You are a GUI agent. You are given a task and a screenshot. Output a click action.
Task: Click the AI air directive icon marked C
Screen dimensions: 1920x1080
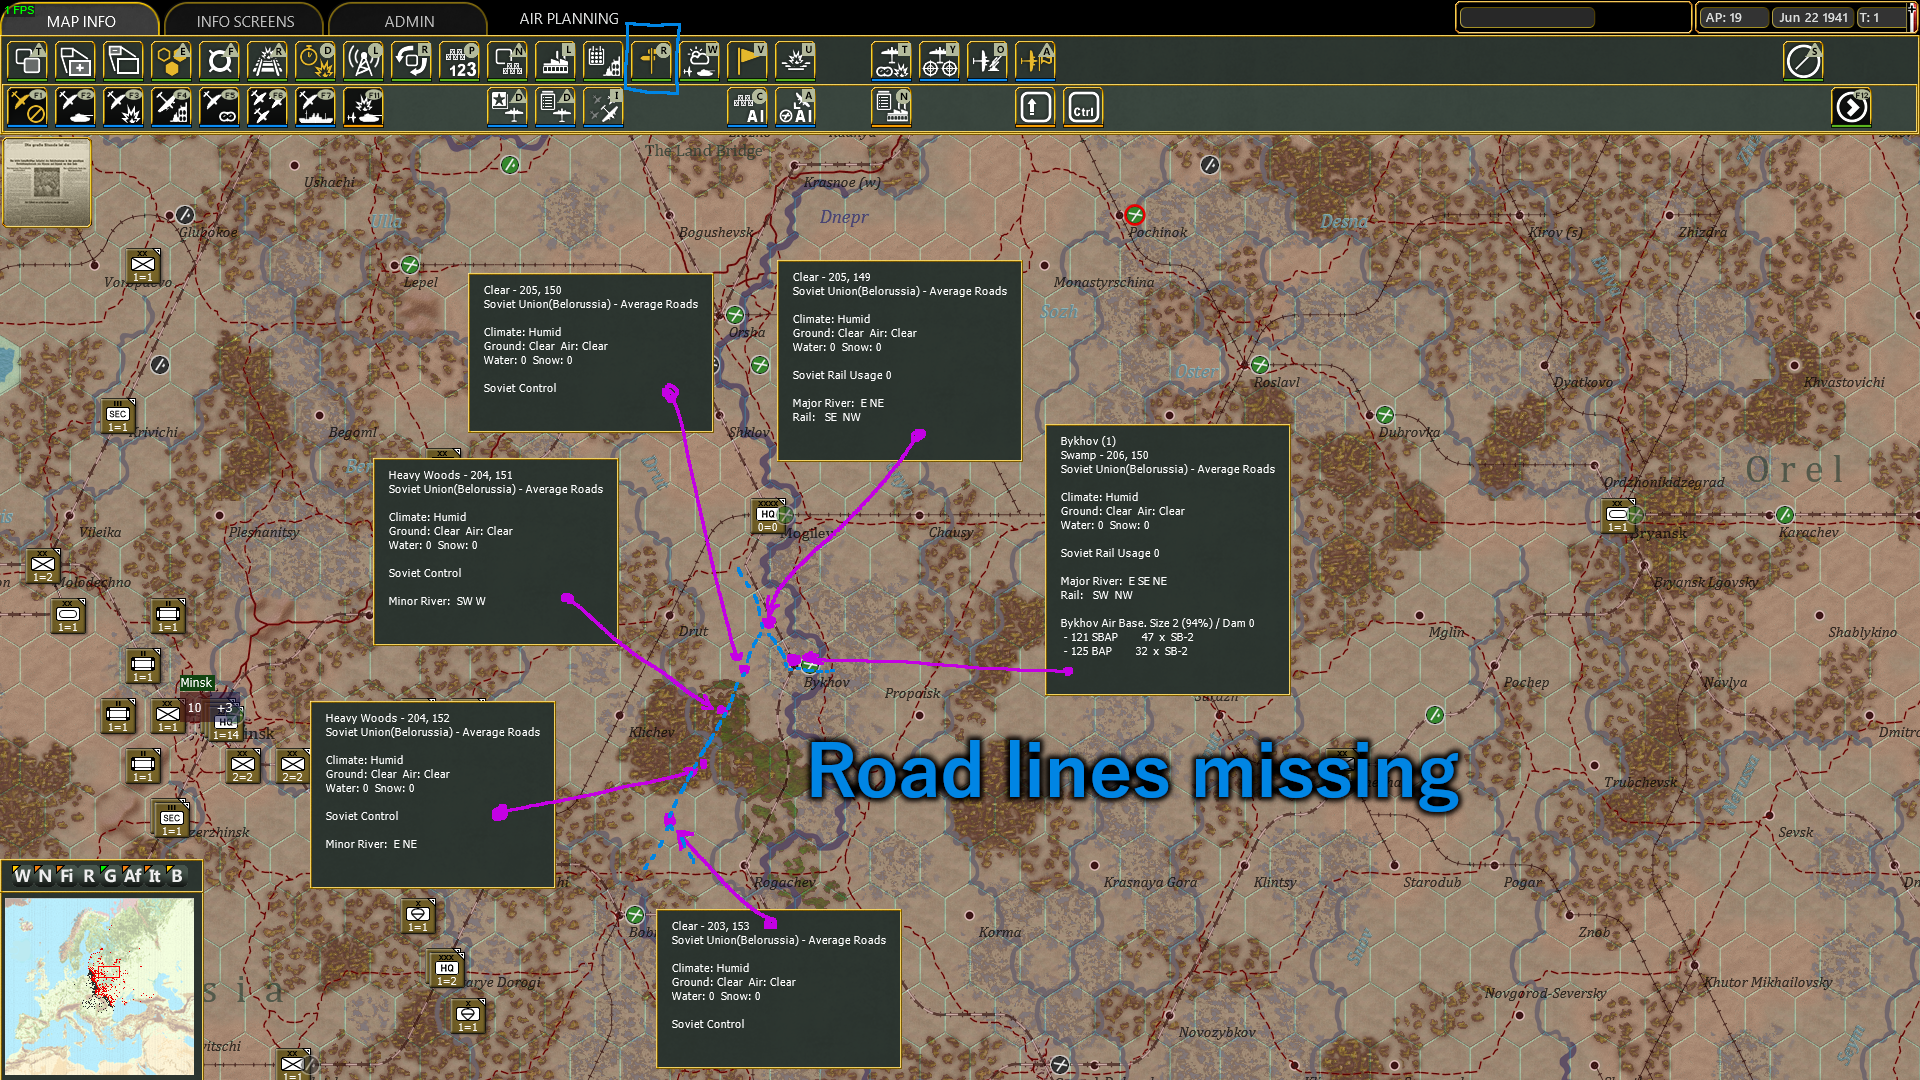click(x=747, y=107)
